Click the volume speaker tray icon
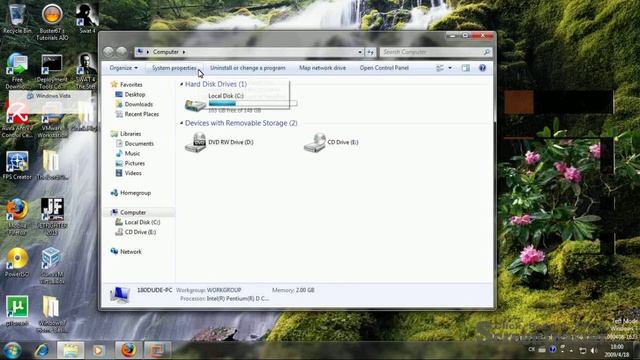This screenshot has width=640, height=360. (x=594, y=350)
